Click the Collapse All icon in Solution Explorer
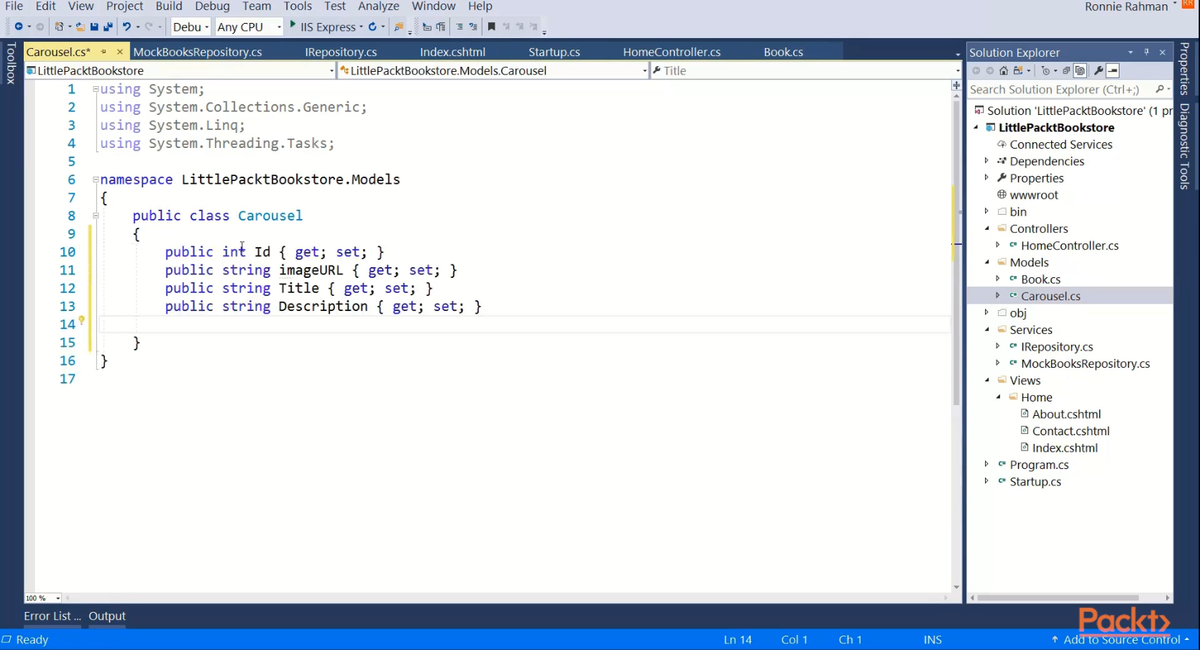Image resolution: width=1200 pixels, height=650 pixels. pyautogui.click(x=1066, y=71)
